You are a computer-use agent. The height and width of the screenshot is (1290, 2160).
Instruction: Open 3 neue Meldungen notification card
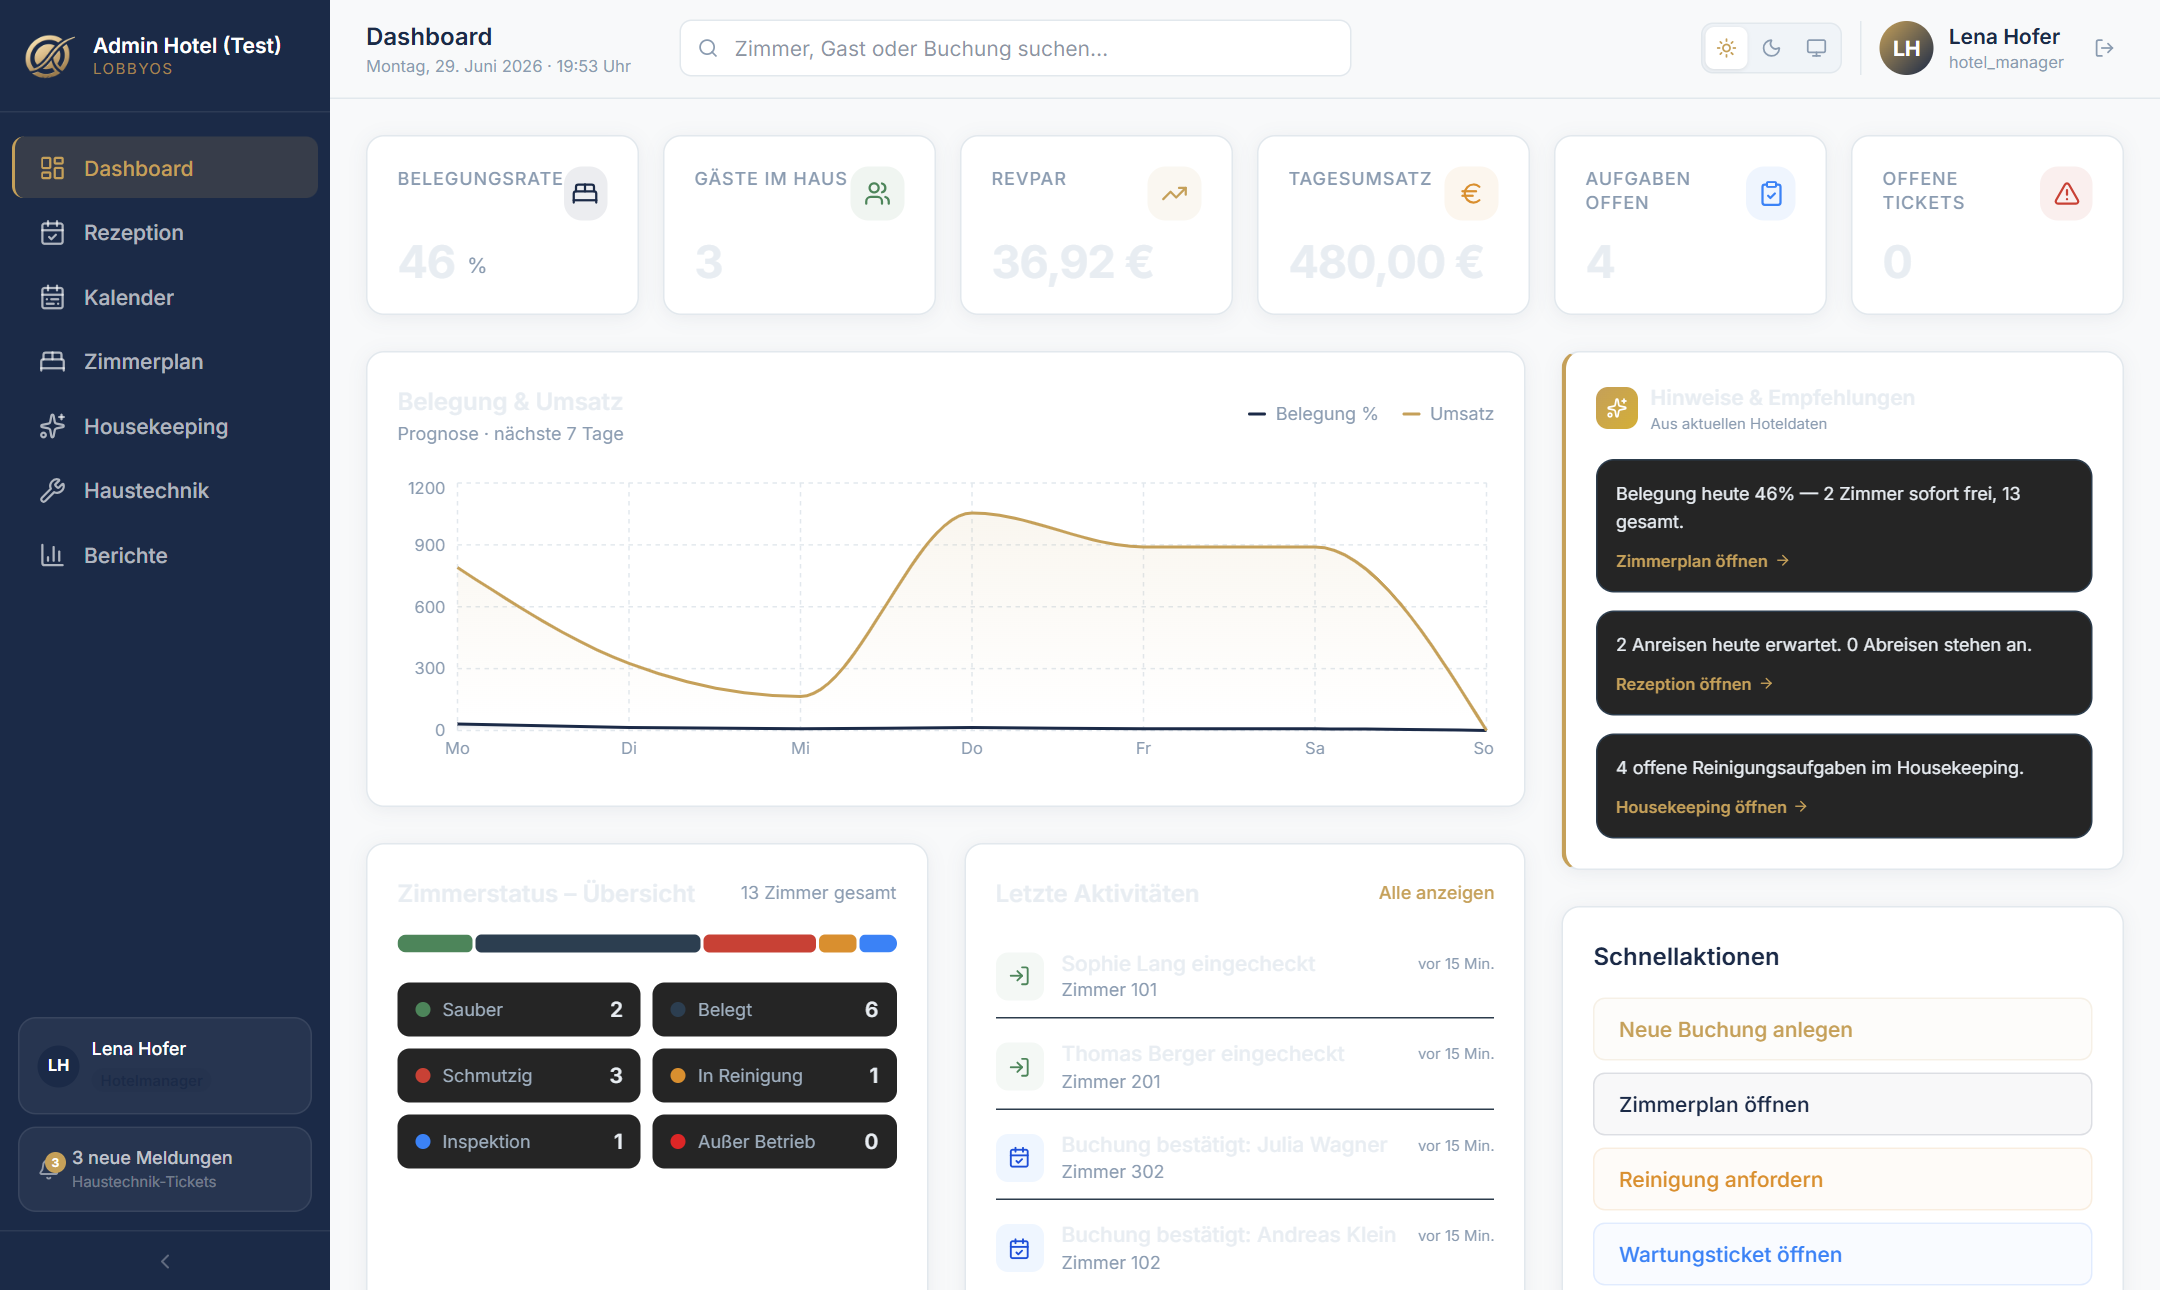(x=165, y=1169)
